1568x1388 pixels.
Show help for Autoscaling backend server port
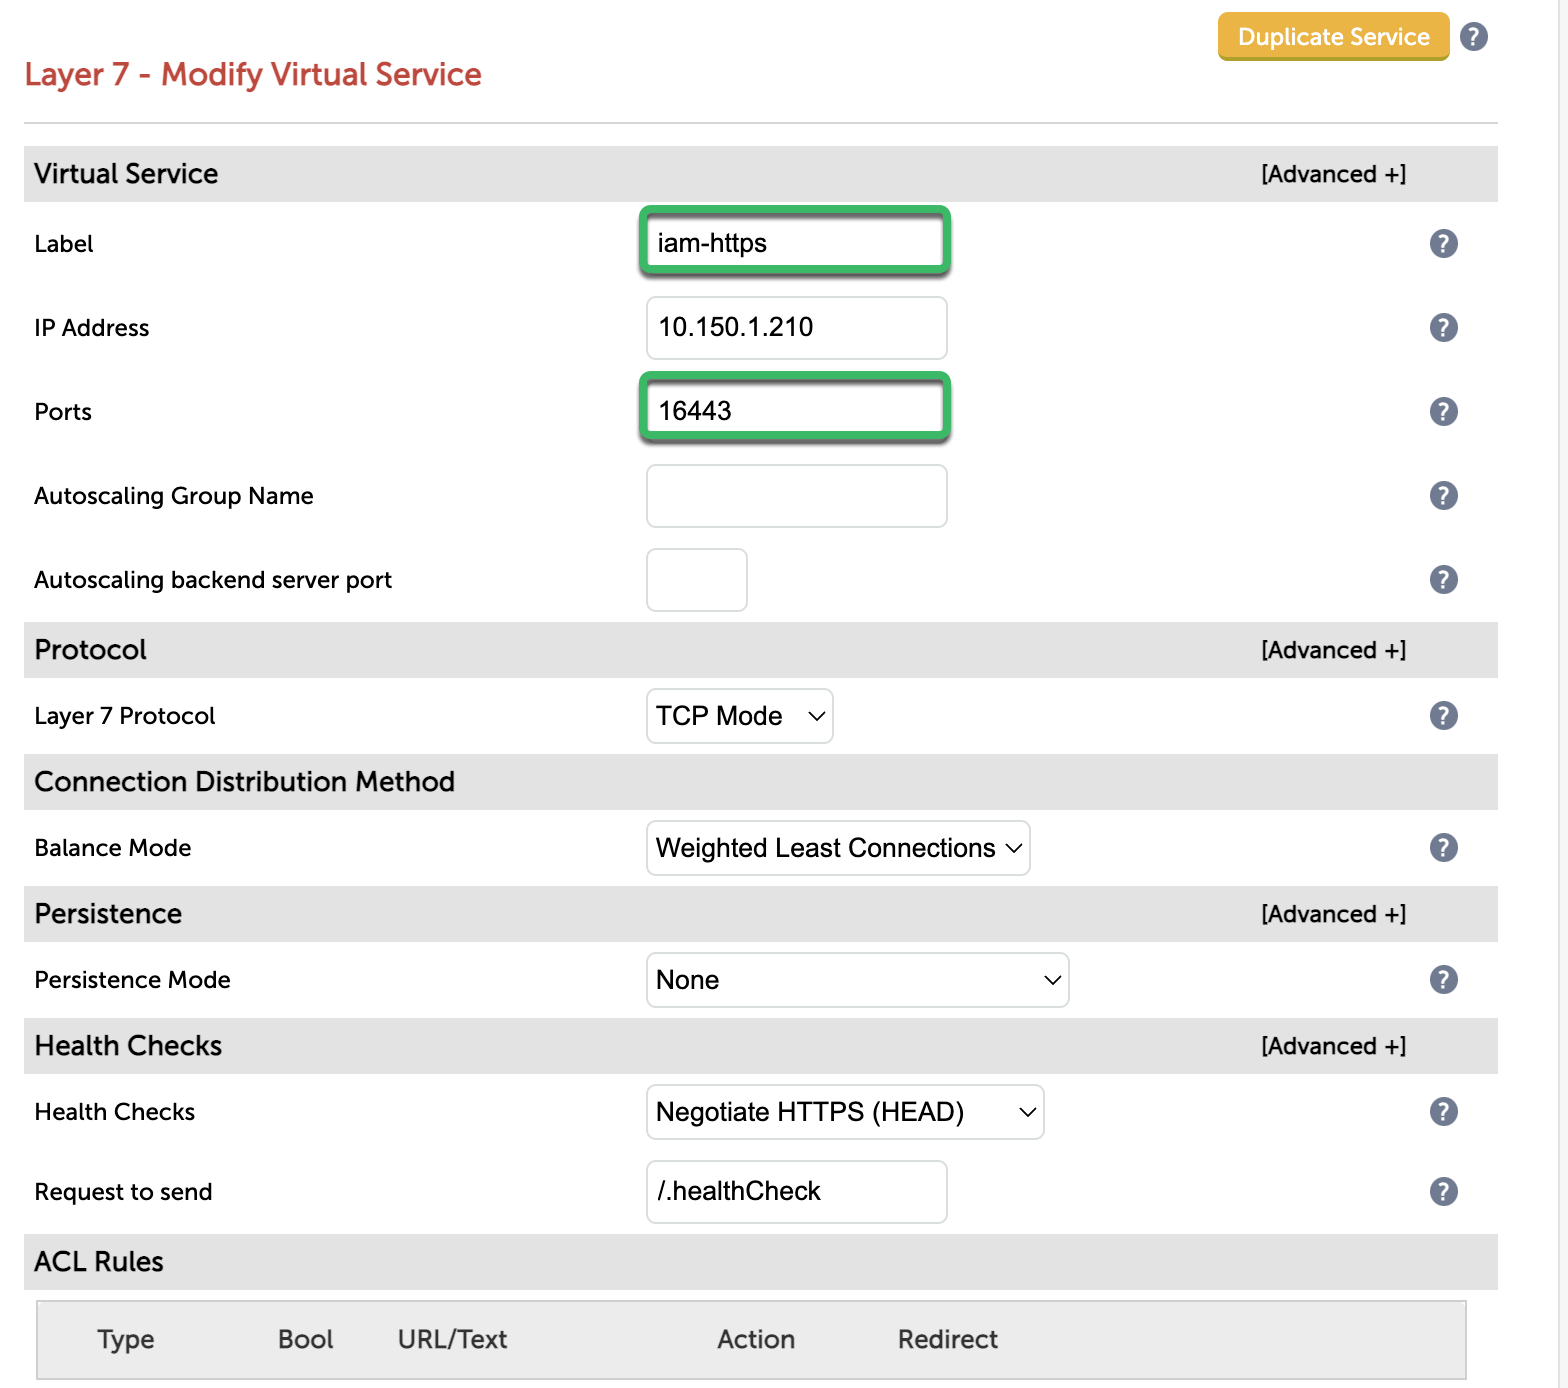click(1443, 579)
